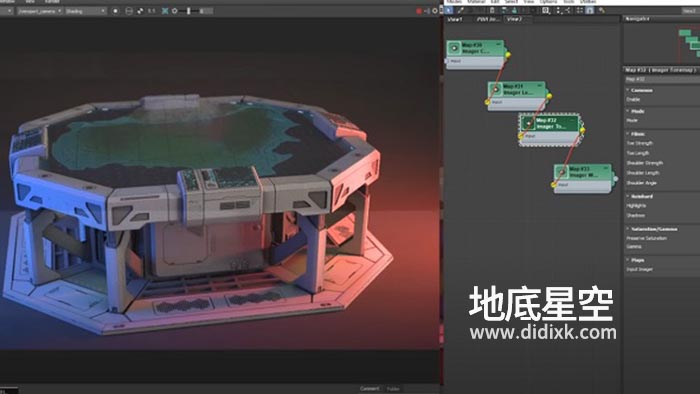Click the region render icon in viewport toolbar
The image size is (700, 394).
point(140,11)
